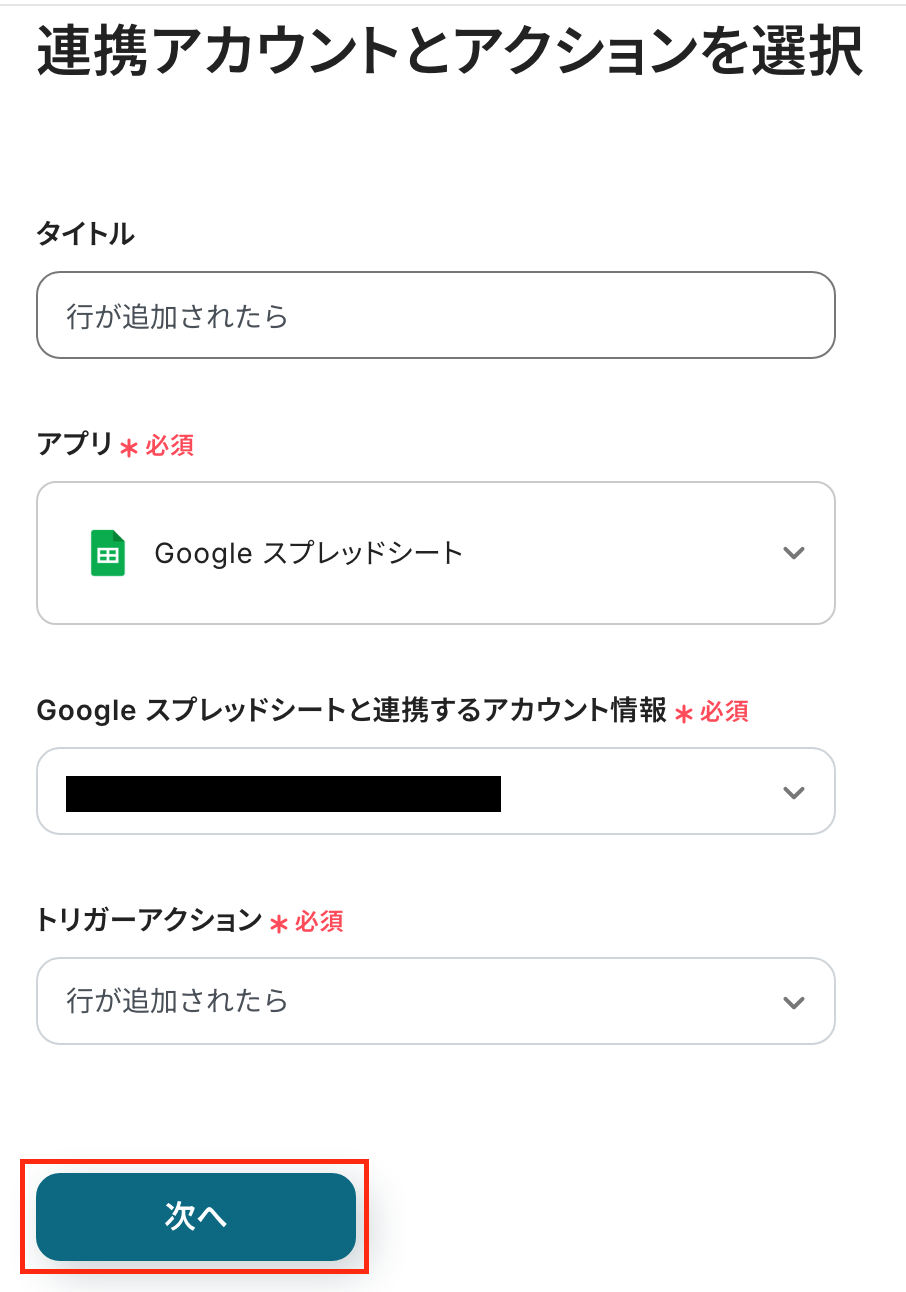Click the red asterisk beside トリガーアクション
The image size is (906, 1292).
pos(279,924)
